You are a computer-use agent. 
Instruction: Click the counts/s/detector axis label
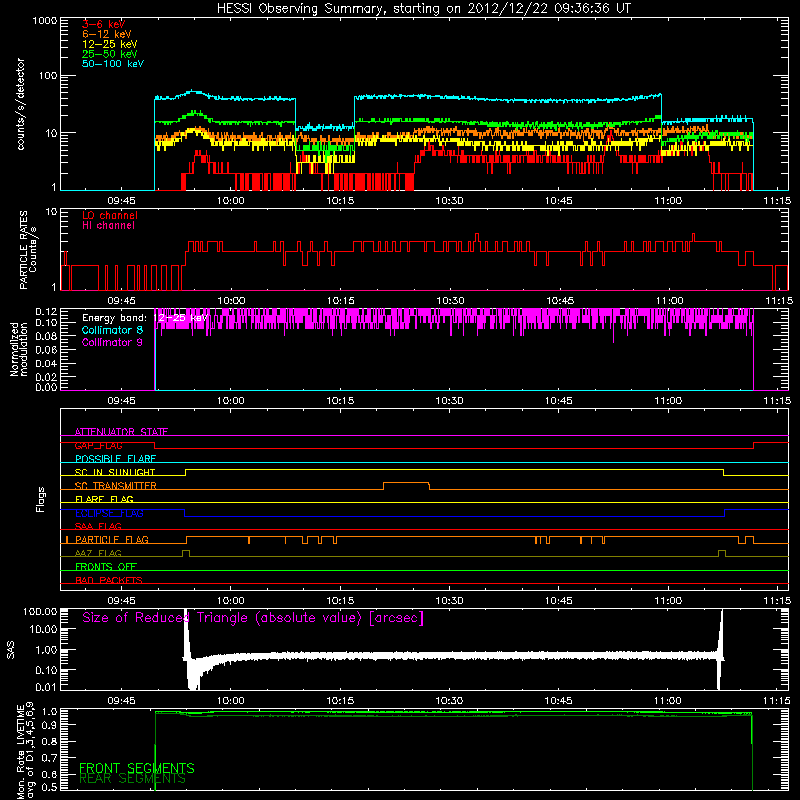tap(21, 104)
